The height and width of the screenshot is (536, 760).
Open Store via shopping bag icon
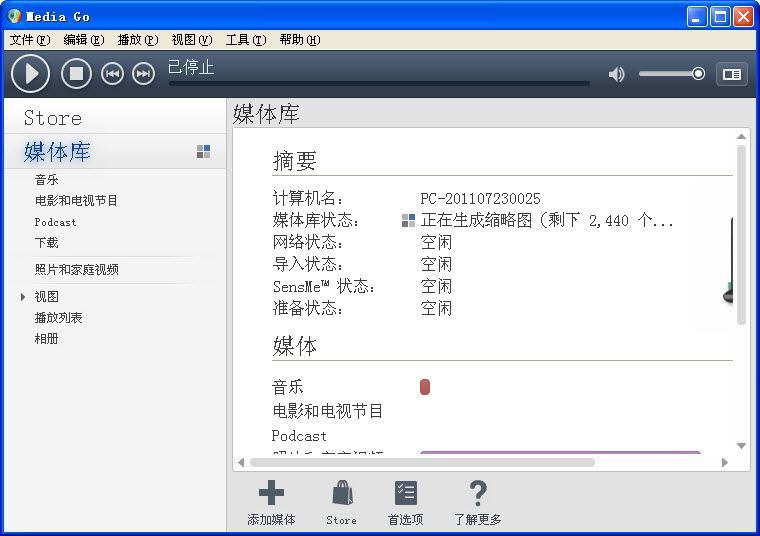(342, 493)
